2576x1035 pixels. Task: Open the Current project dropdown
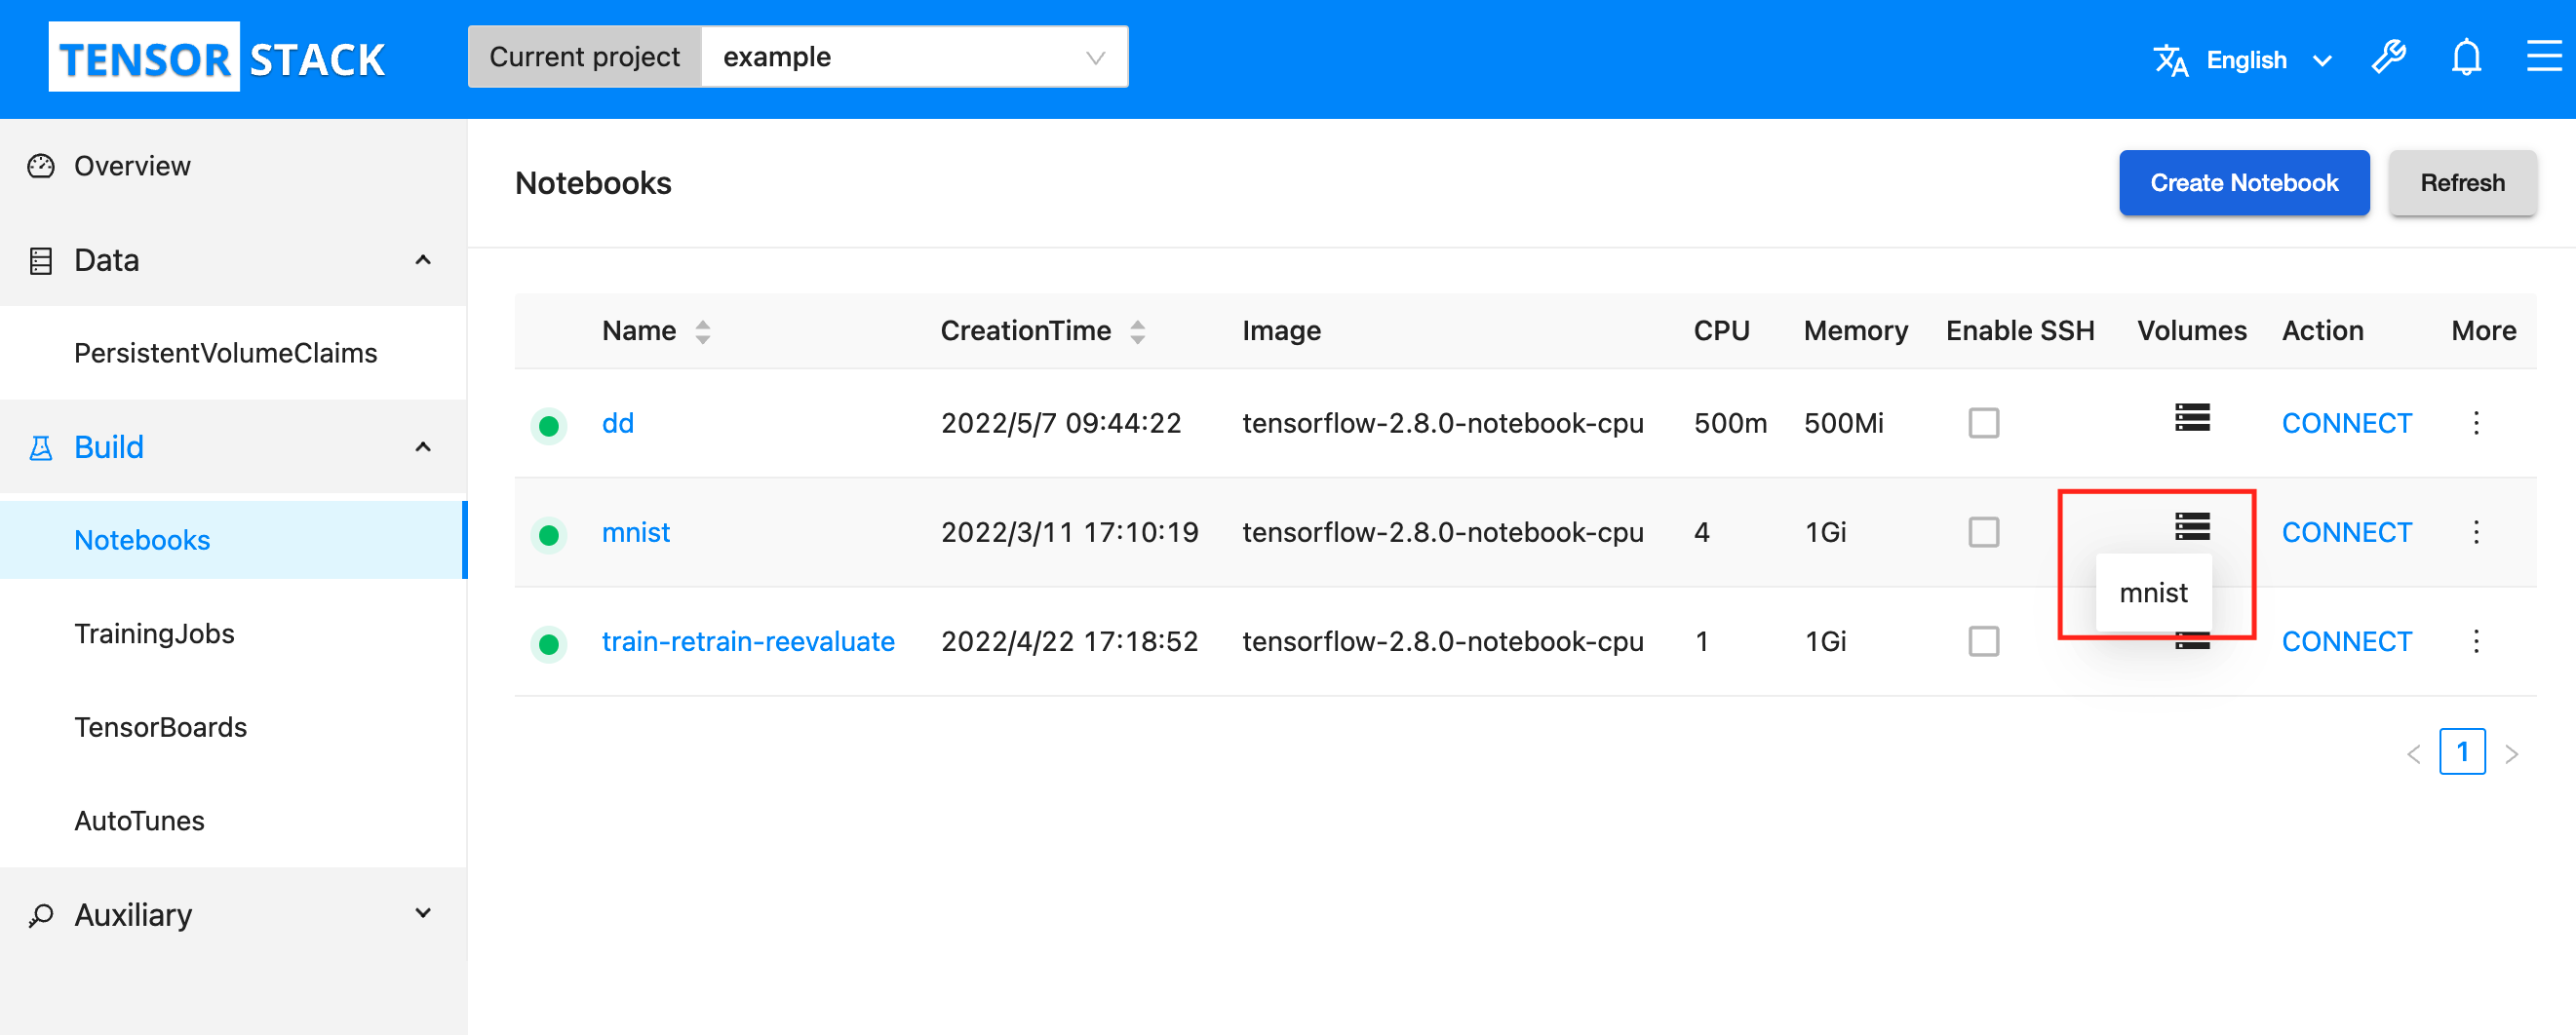coord(915,57)
